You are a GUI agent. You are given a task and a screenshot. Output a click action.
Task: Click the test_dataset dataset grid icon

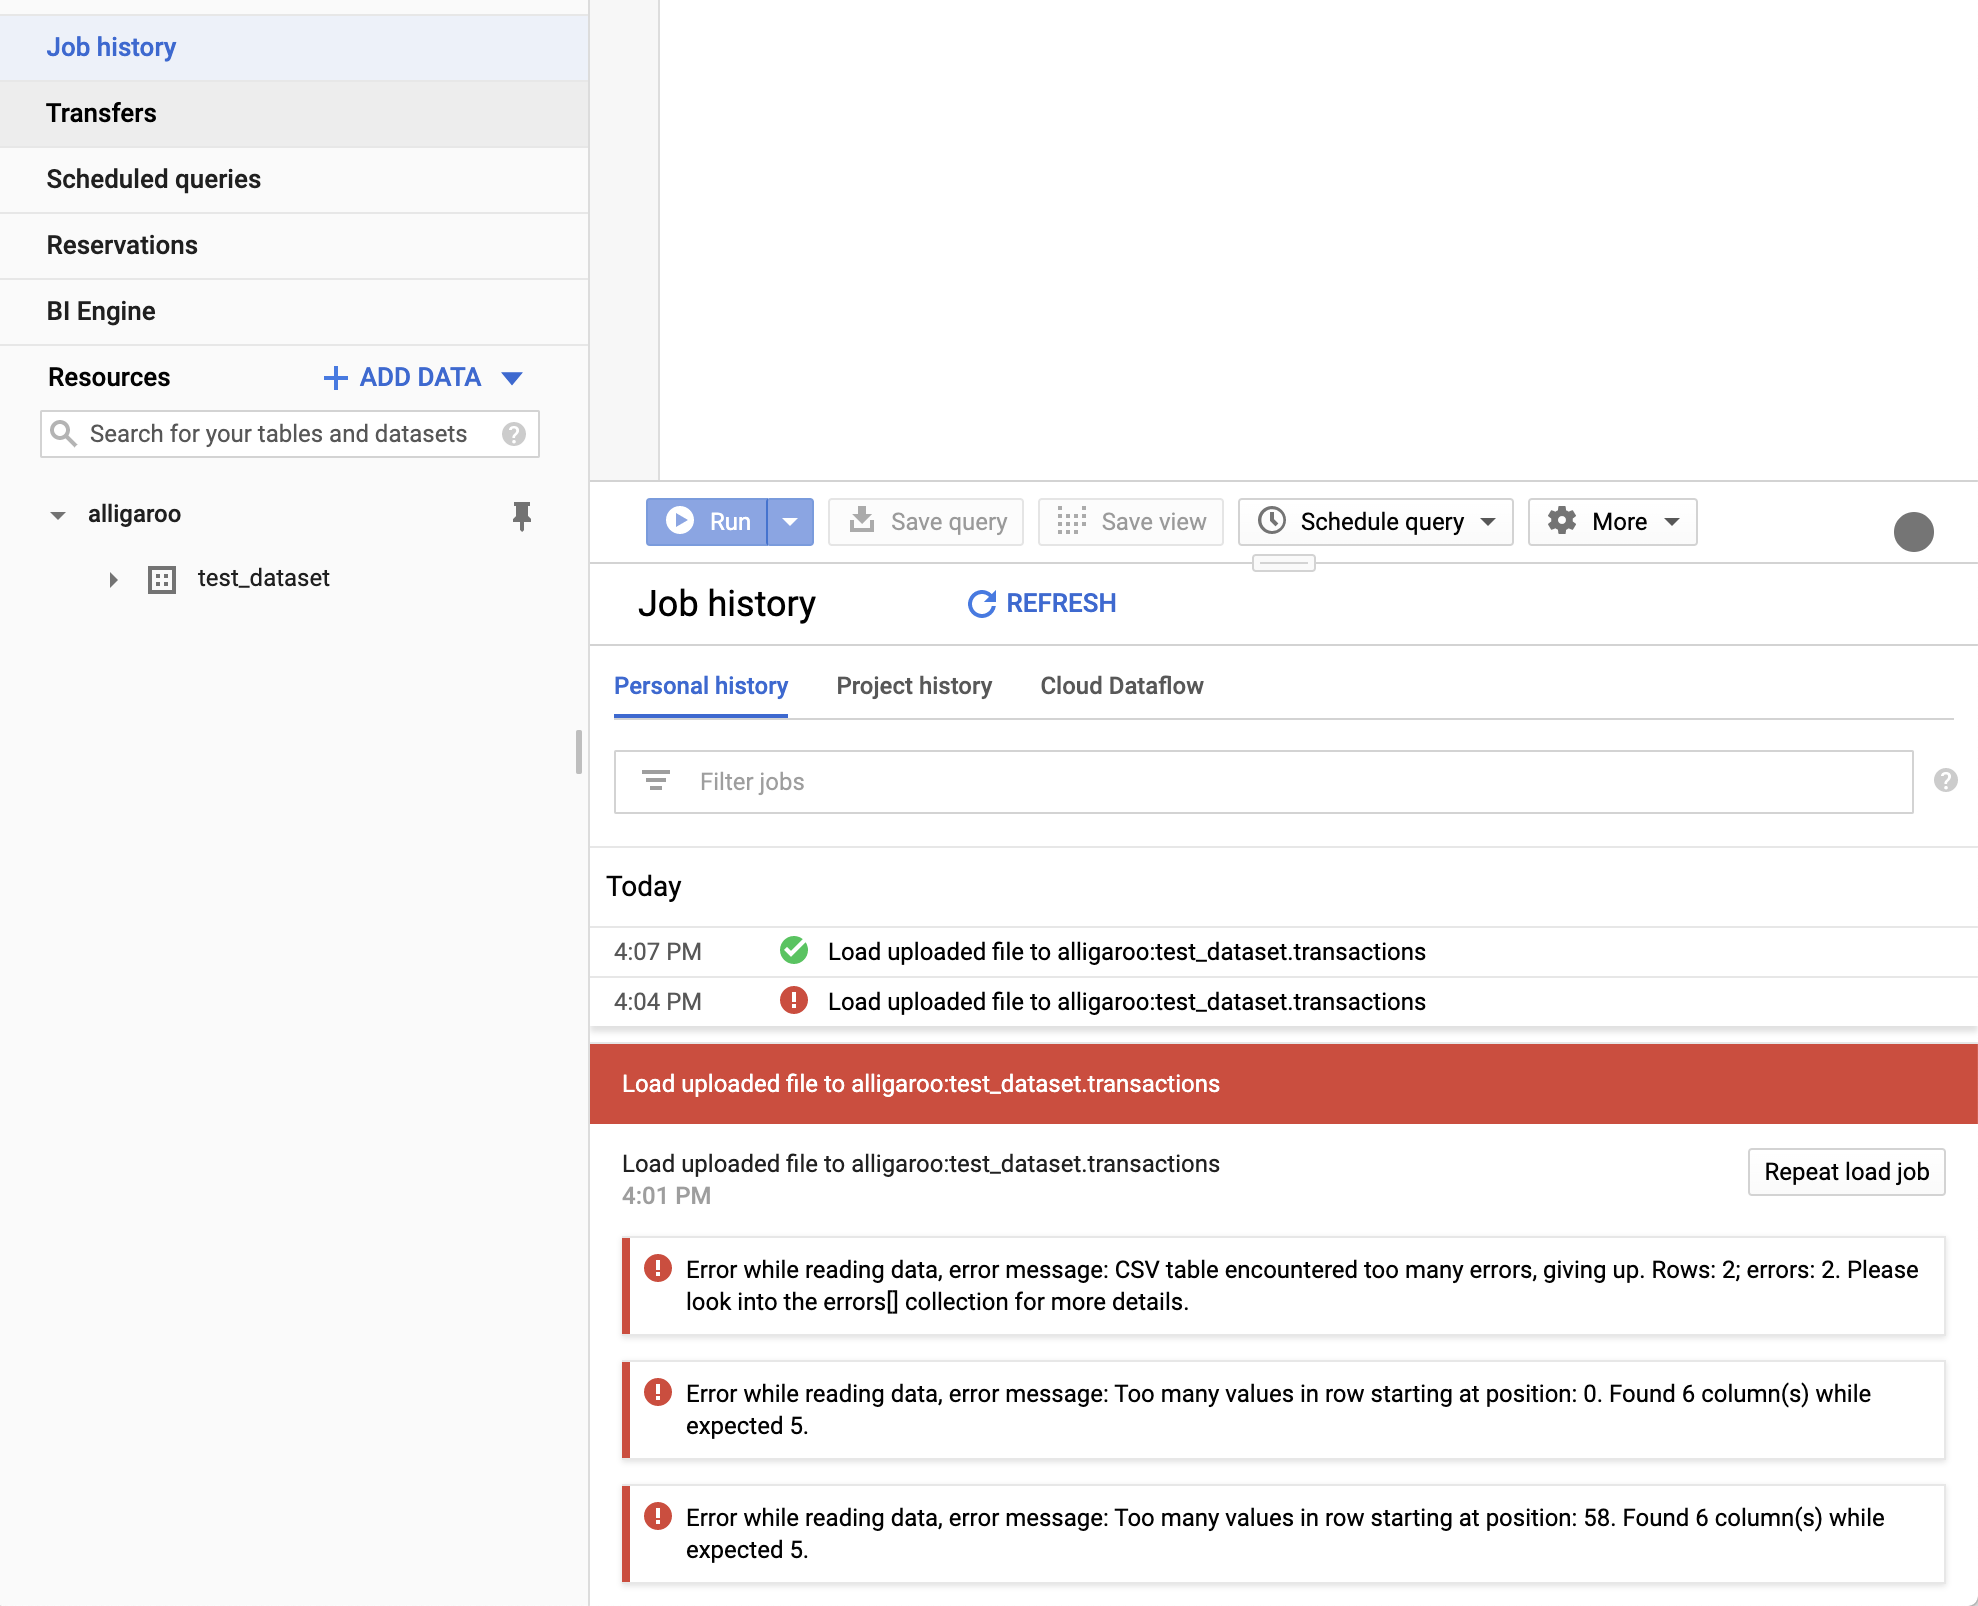coord(162,579)
